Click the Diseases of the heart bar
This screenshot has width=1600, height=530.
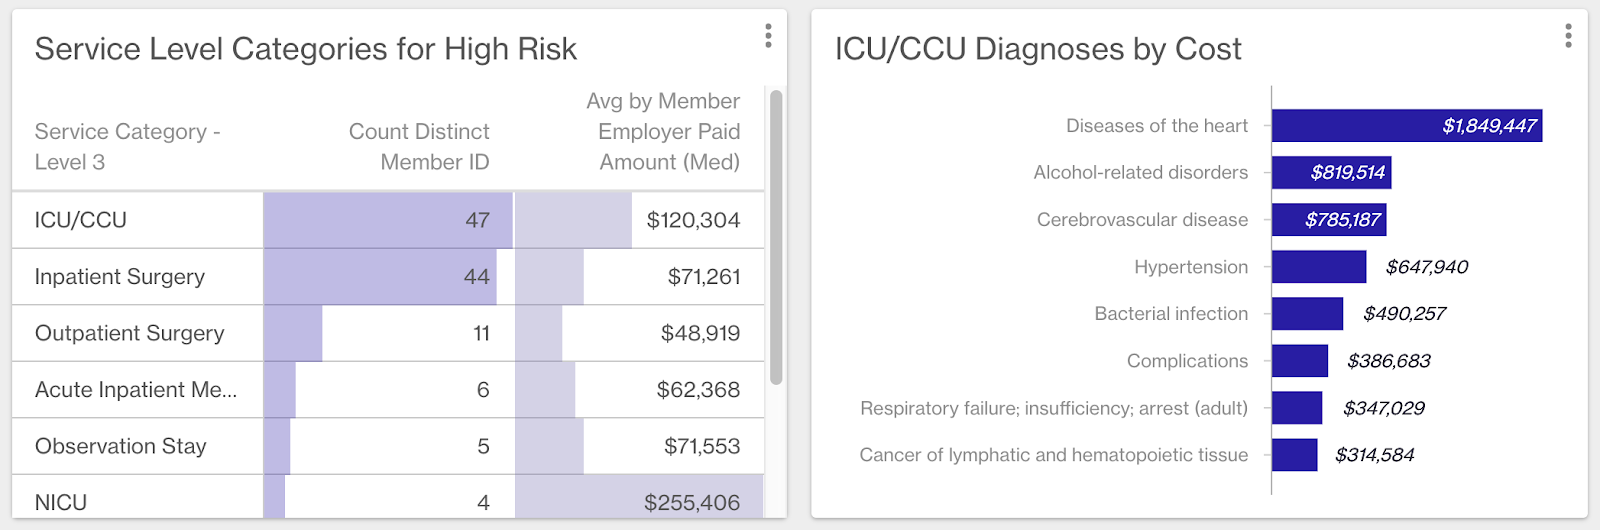pyautogui.click(x=1406, y=126)
